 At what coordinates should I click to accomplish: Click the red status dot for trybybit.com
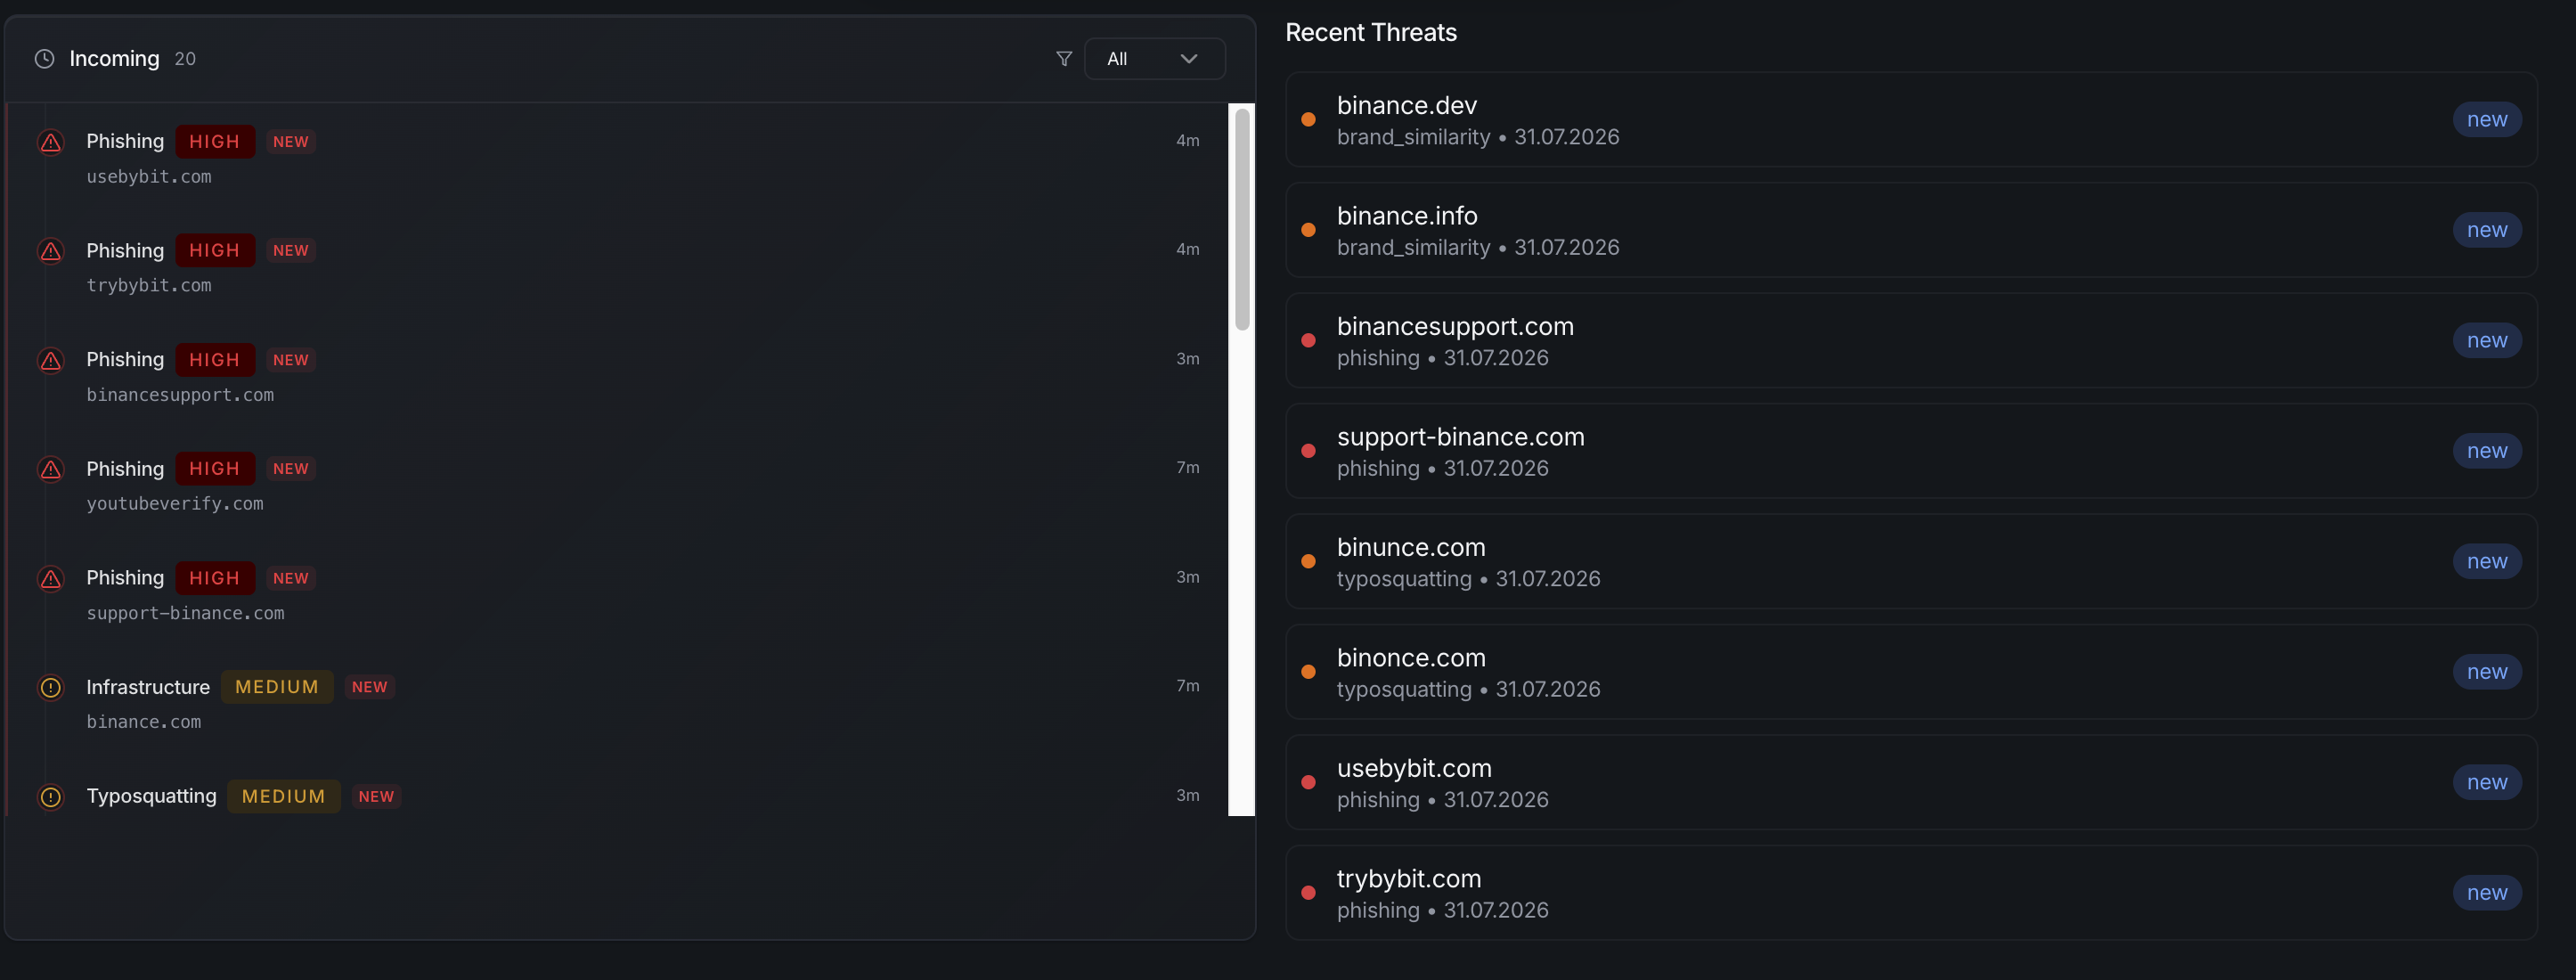[1308, 893]
